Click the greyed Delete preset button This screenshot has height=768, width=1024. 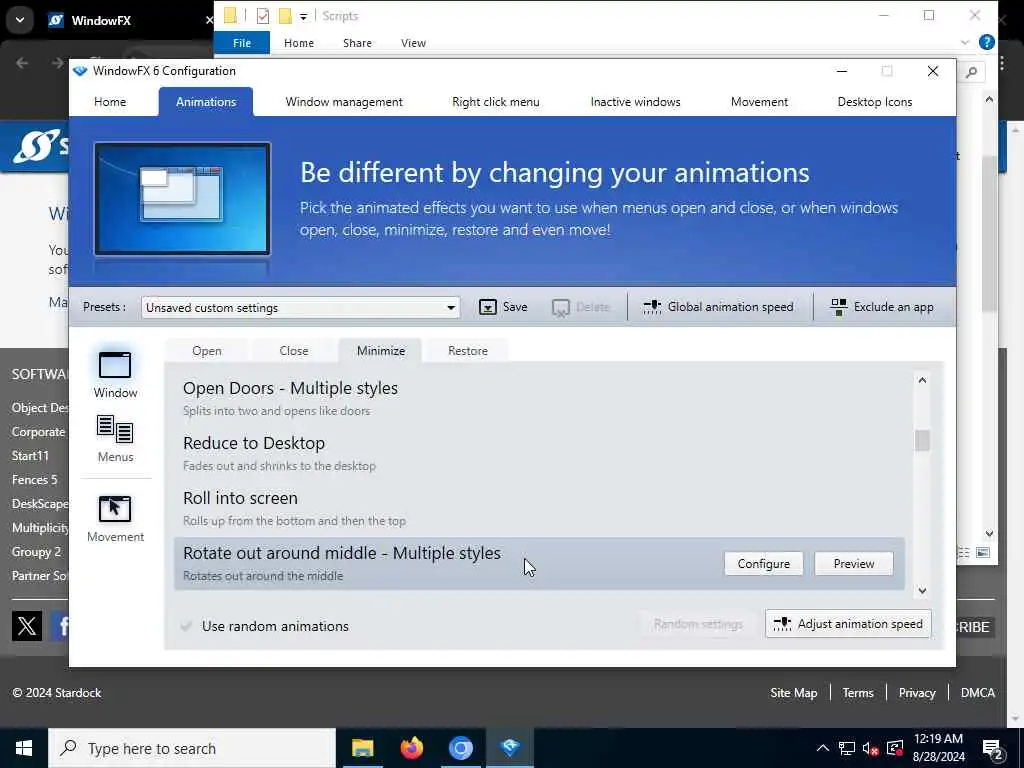click(580, 307)
